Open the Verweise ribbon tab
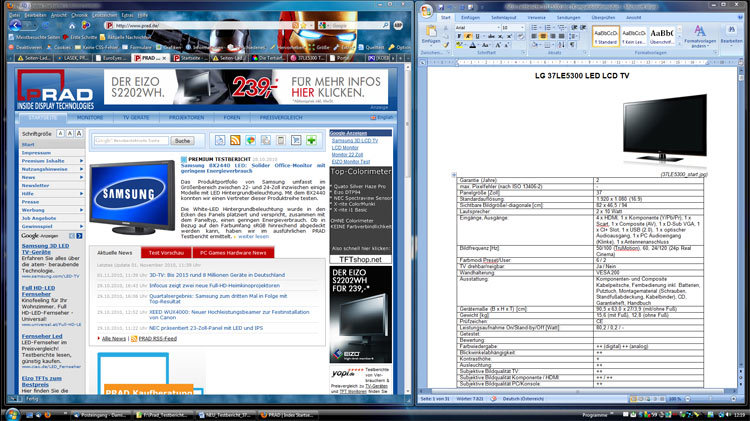The image size is (750, 421). pos(536,17)
